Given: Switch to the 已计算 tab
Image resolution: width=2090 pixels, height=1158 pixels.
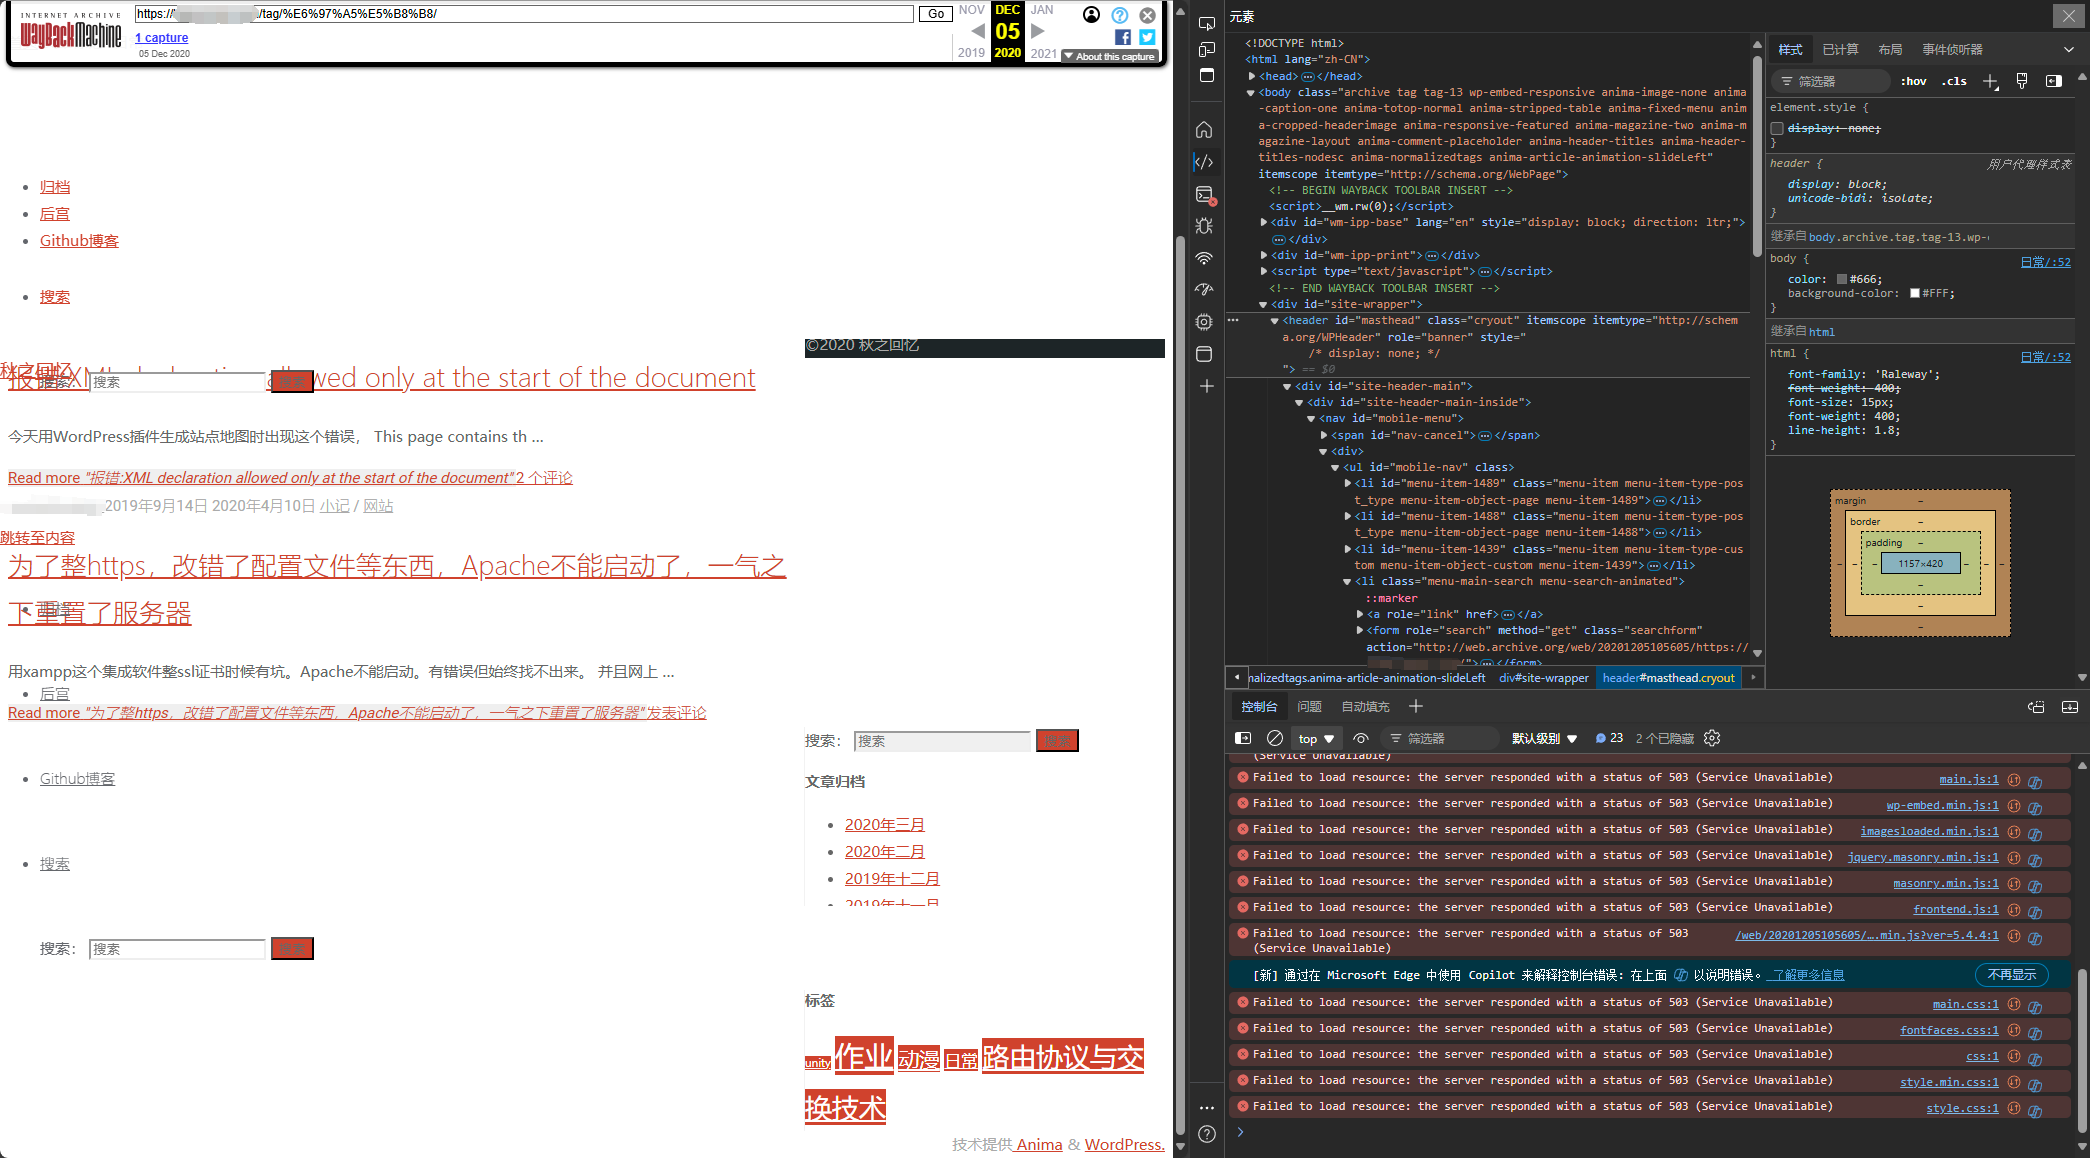Looking at the screenshot, I should 1840,49.
